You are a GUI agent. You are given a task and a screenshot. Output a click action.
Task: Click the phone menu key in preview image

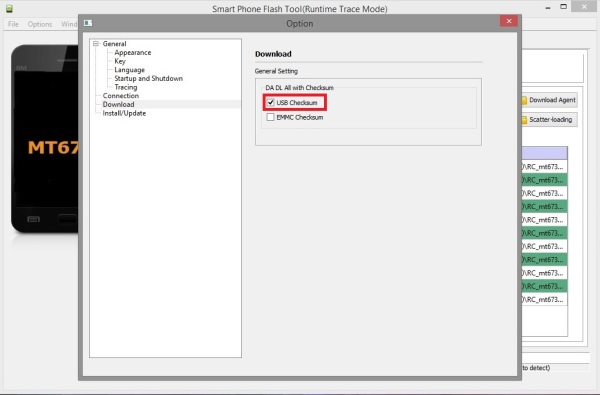point(33,219)
